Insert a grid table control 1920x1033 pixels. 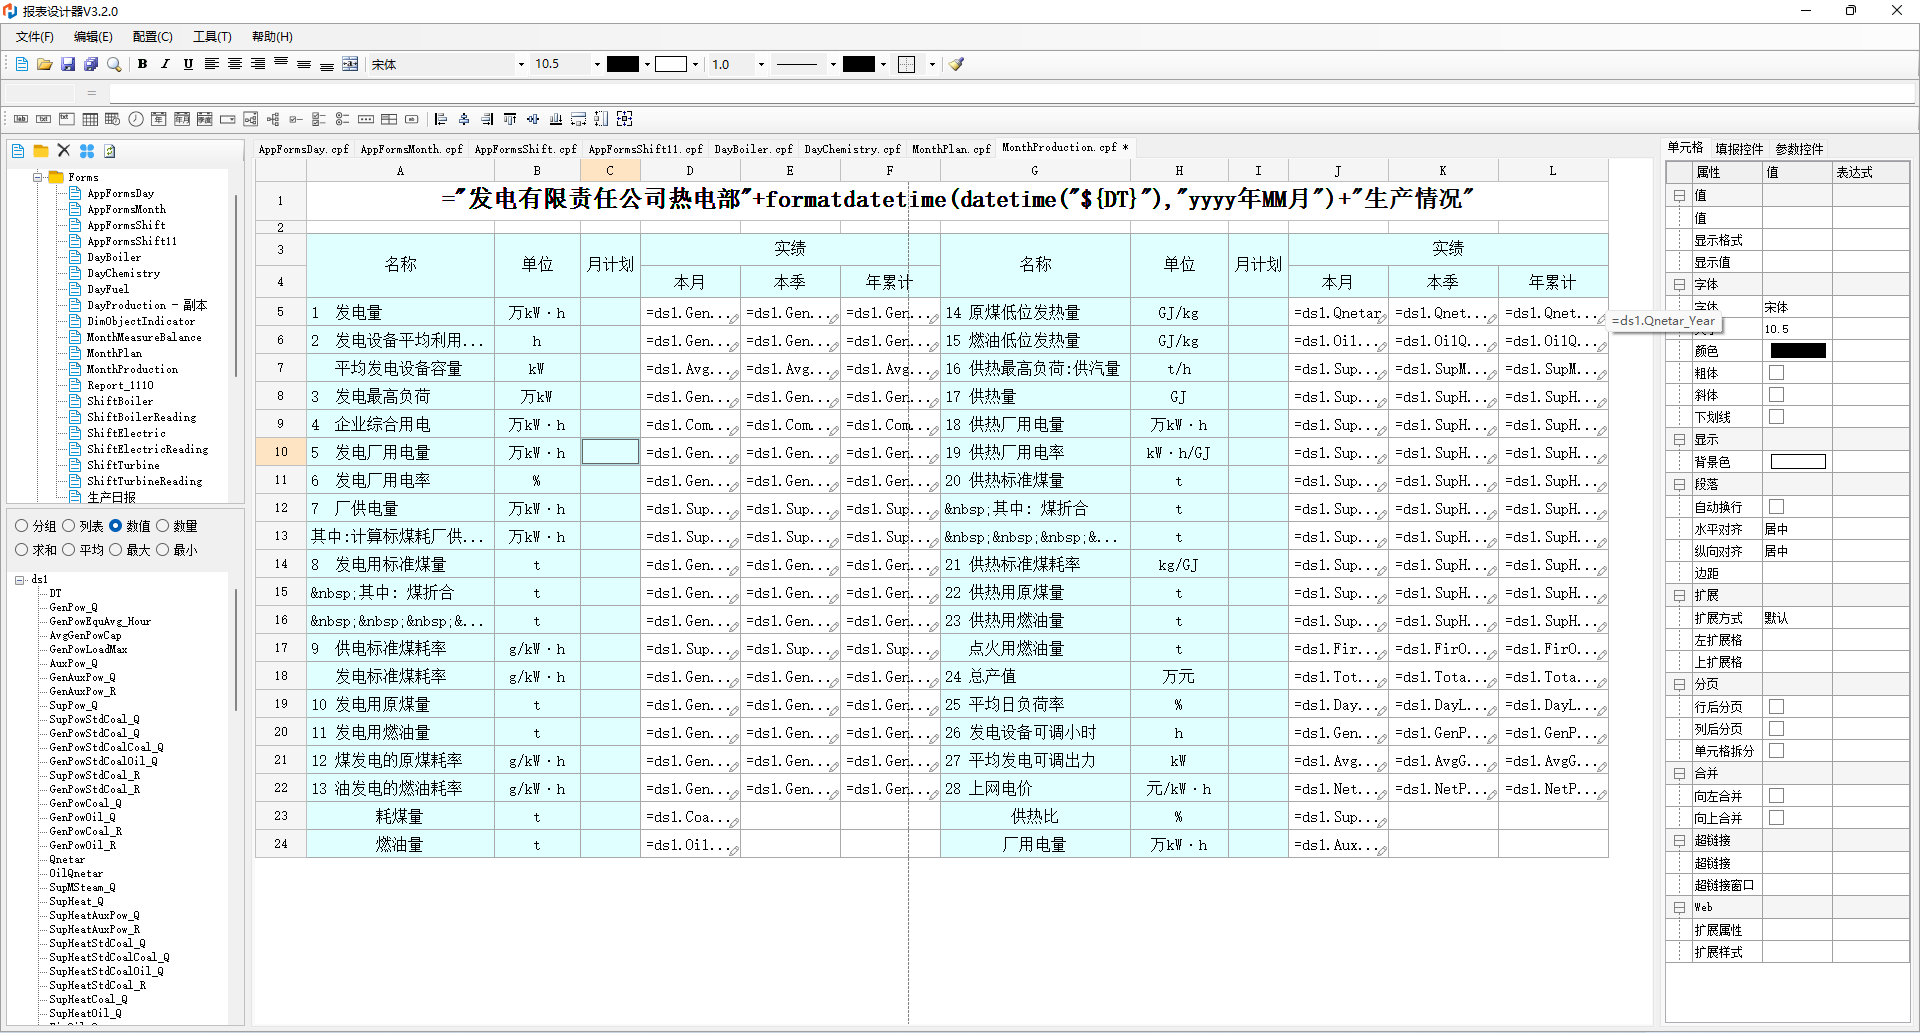tap(90, 119)
